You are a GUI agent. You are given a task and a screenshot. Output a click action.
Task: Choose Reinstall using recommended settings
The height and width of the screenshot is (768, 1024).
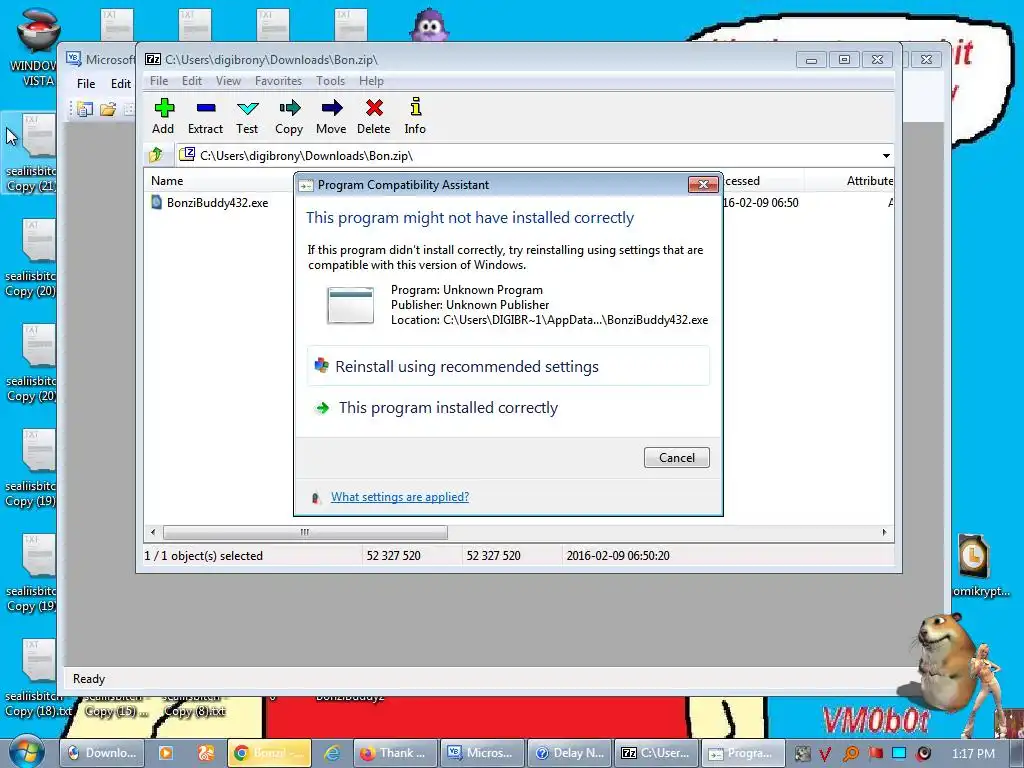pyautogui.click(x=508, y=366)
